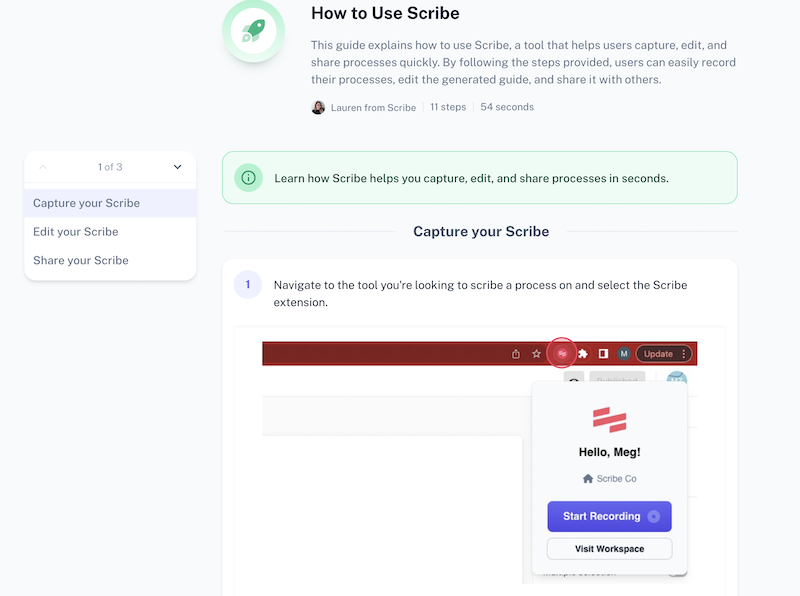Image resolution: width=800 pixels, height=596 pixels.
Task: Open the three-dot menu next to Update
Action: pyautogui.click(x=683, y=353)
